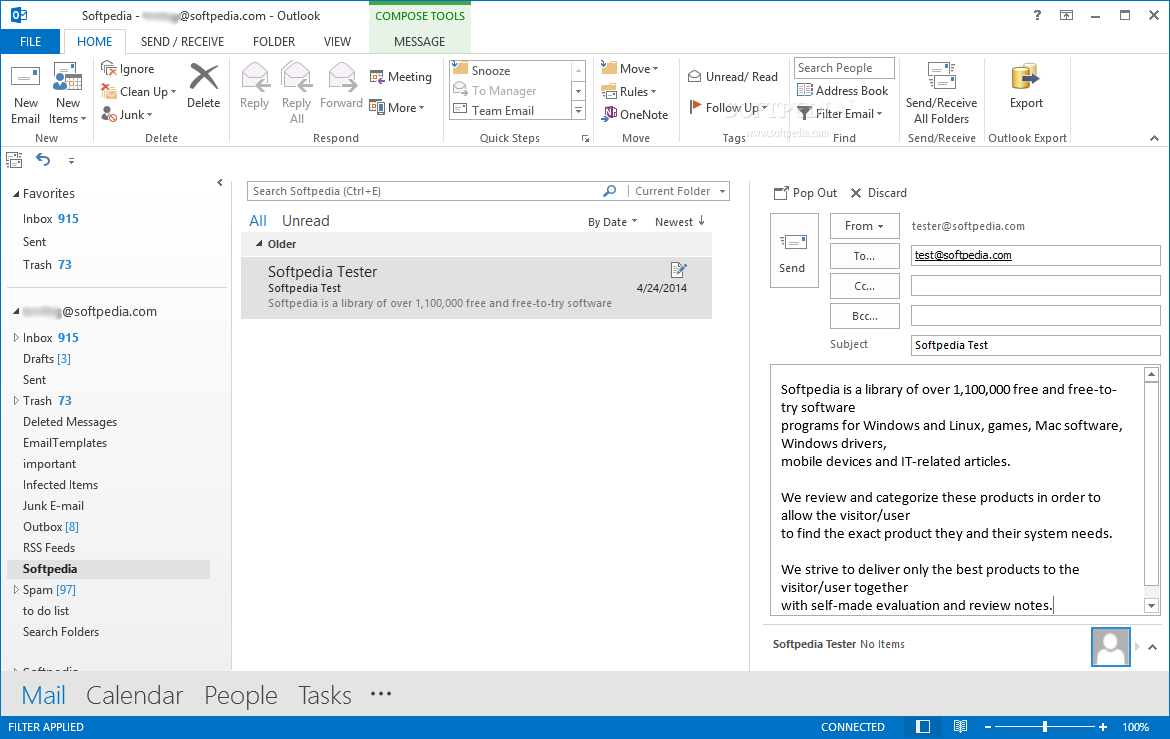Pop Out the reply pane
1170x739 pixels.
[x=806, y=193]
